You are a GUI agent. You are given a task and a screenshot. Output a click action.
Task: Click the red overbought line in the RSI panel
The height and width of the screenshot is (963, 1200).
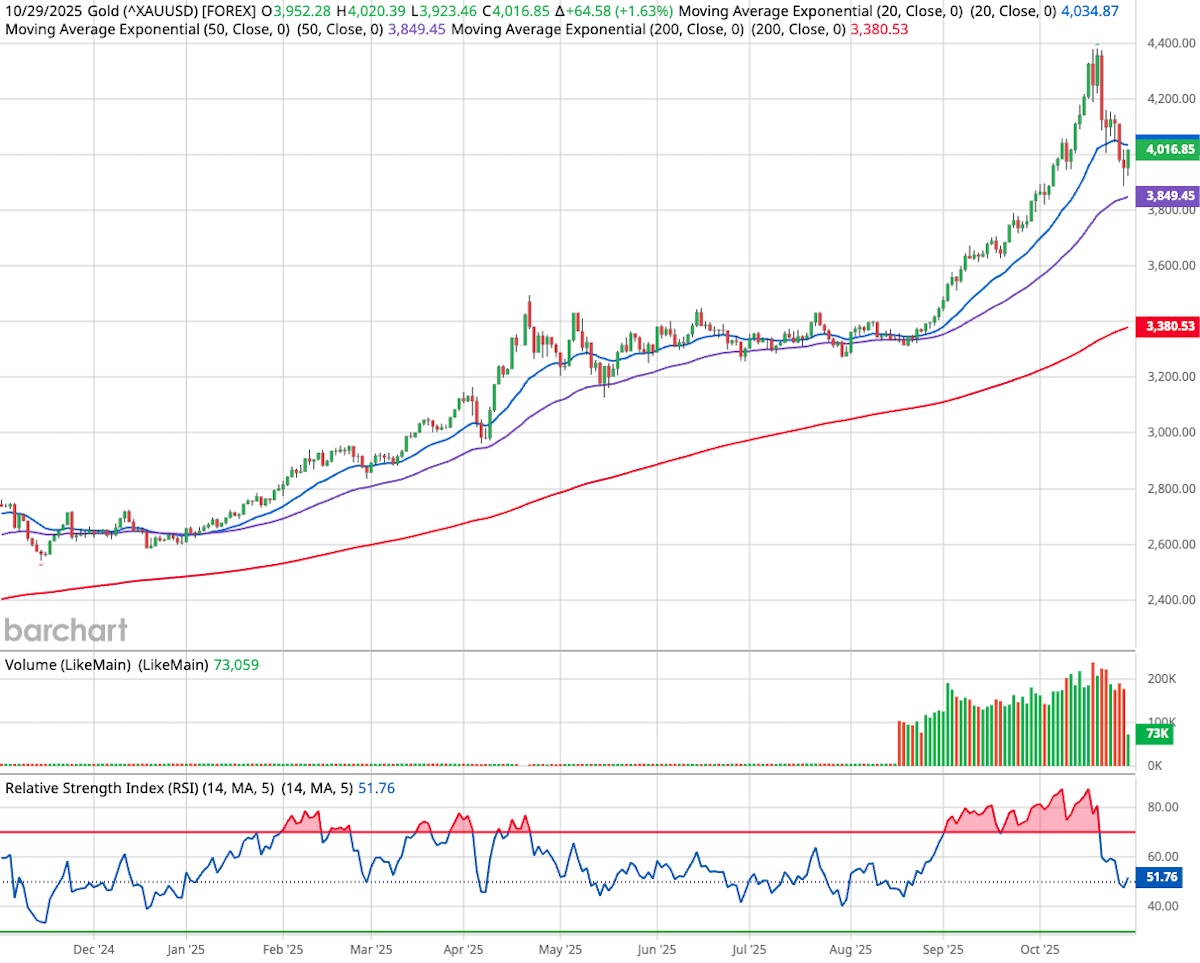point(600,832)
